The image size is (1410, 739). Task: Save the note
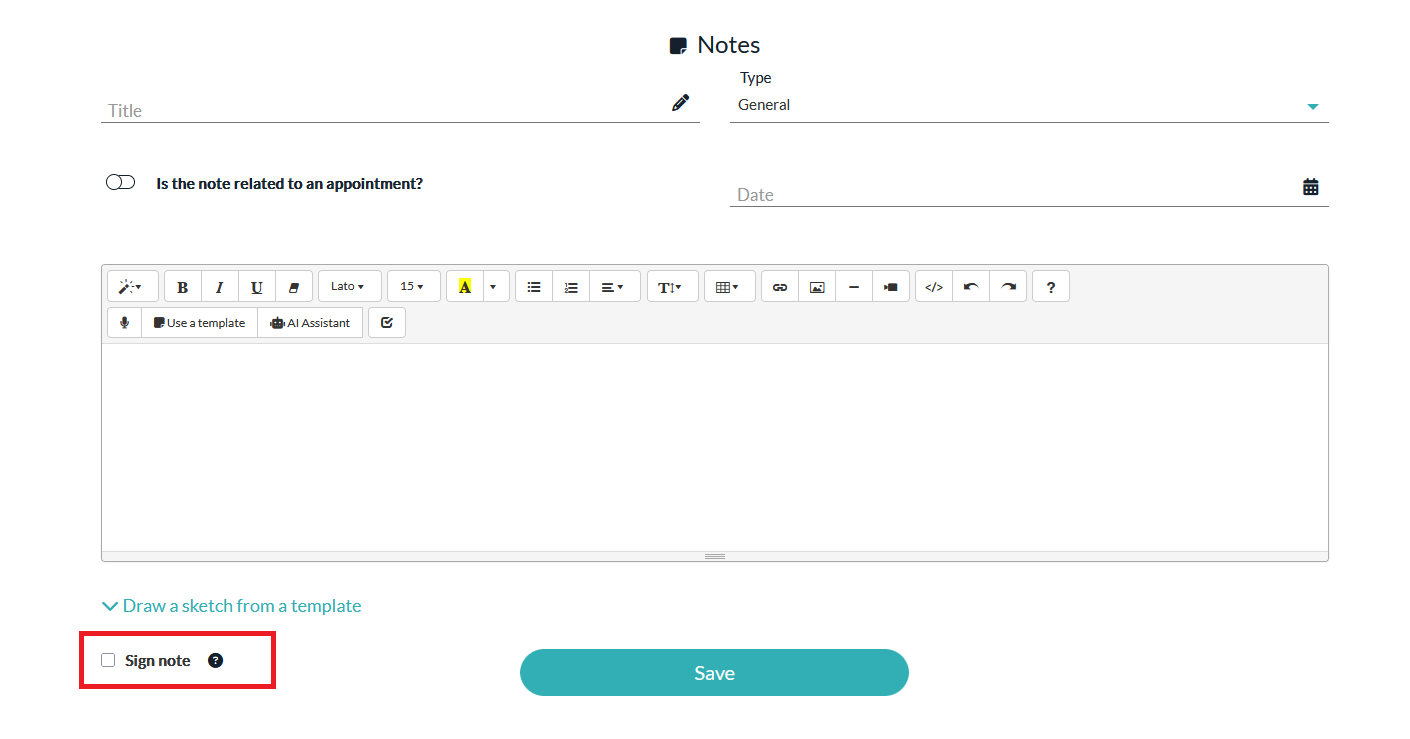pyautogui.click(x=714, y=673)
